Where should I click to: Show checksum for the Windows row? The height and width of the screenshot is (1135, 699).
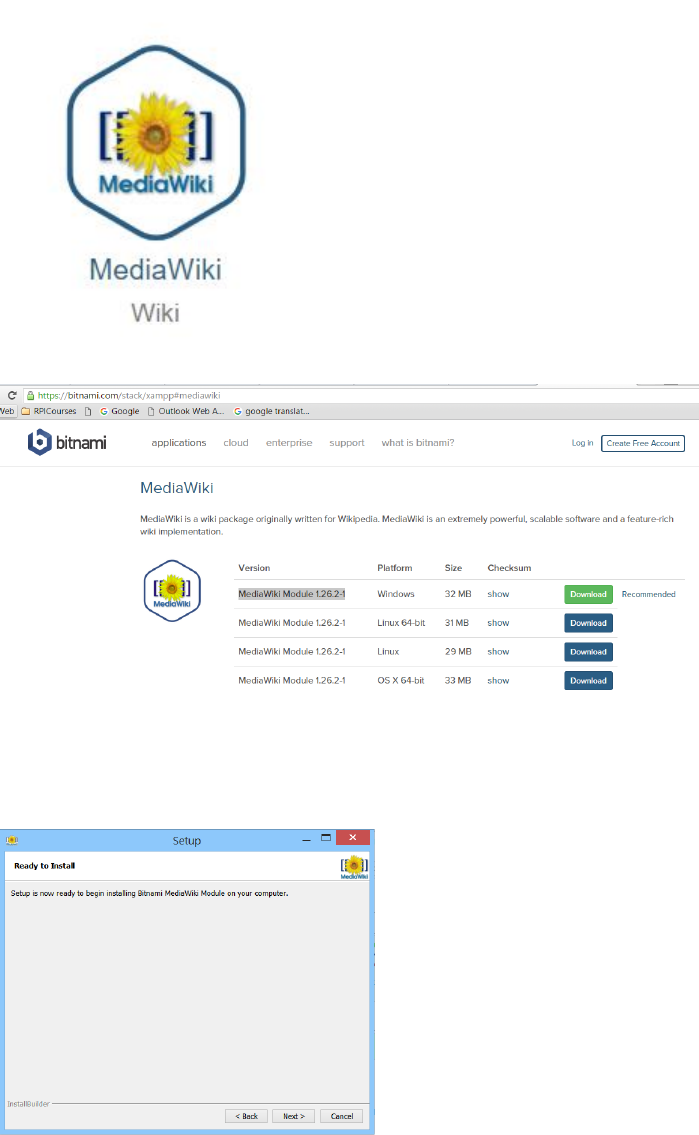[x=498, y=594]
